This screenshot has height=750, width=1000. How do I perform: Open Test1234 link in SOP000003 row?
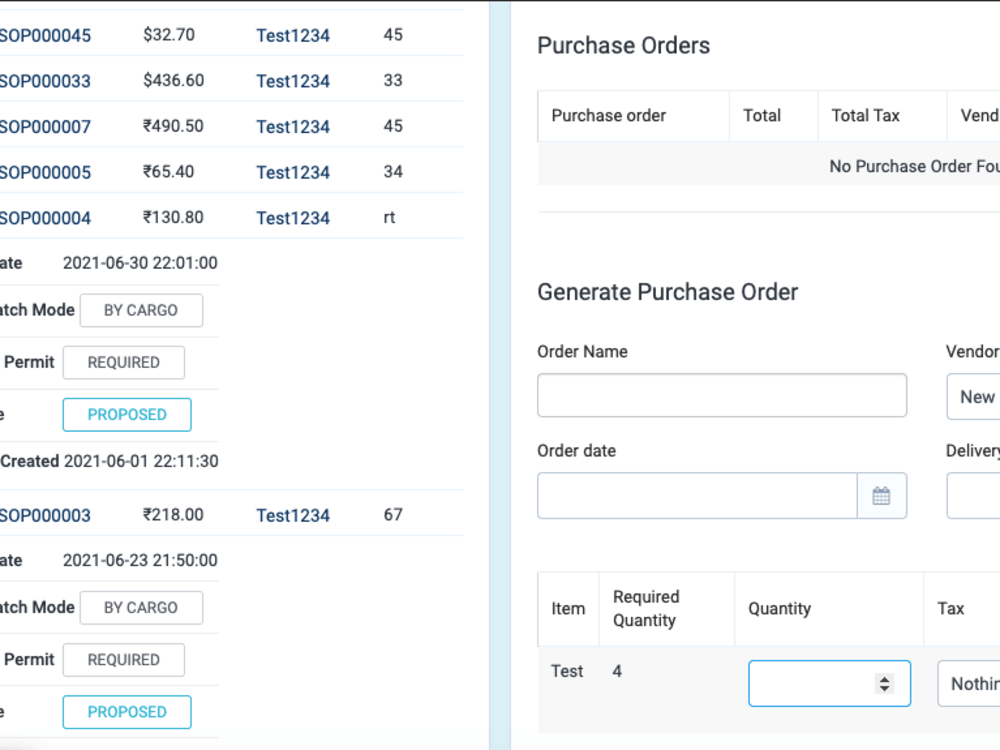pyautogui.click(x=293, y=515)
